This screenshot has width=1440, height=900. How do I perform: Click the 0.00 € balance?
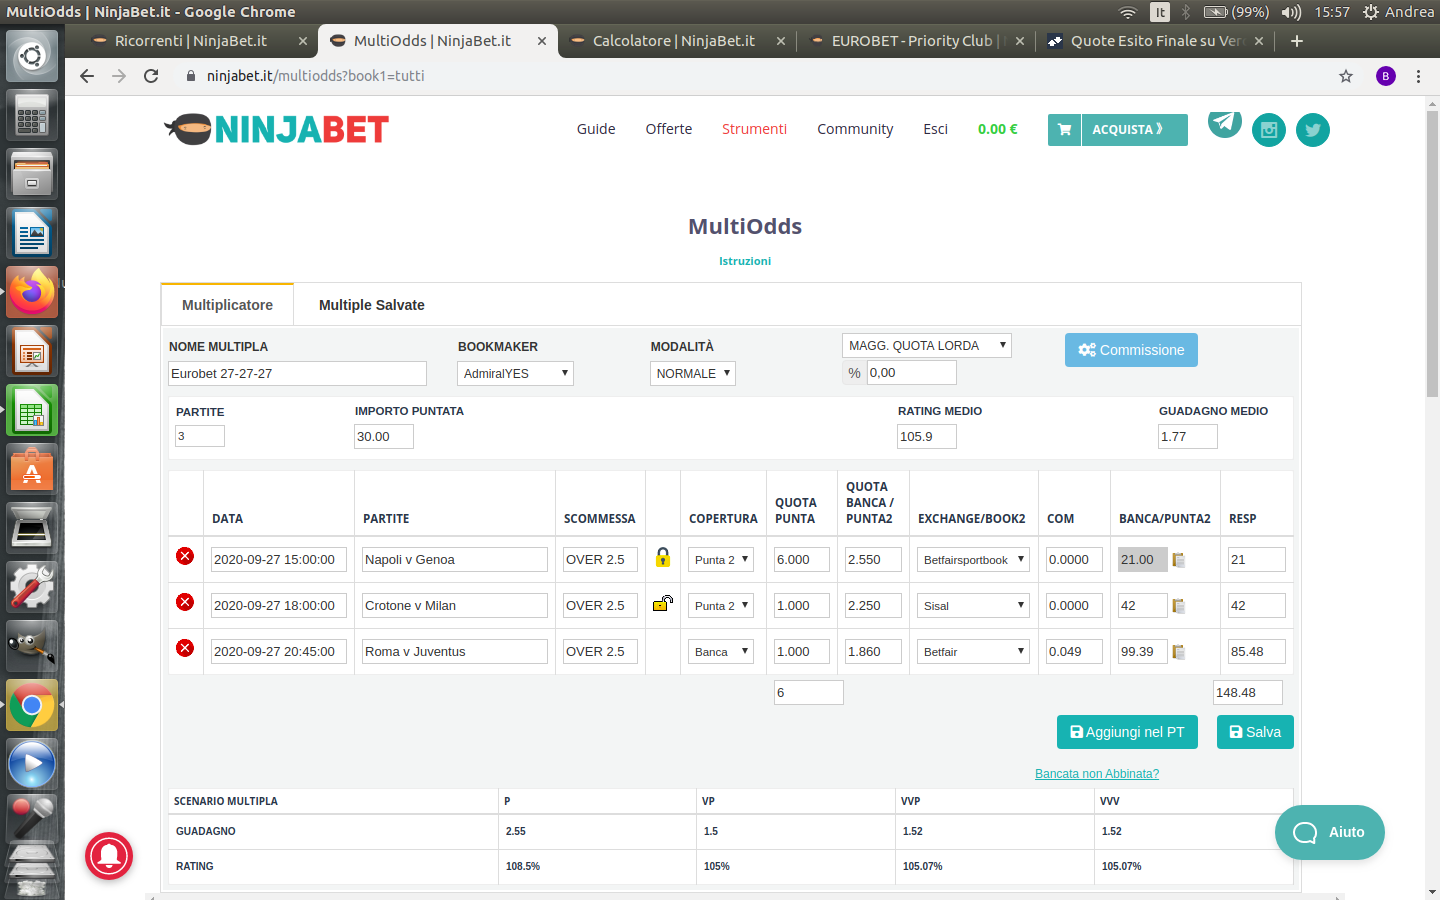(x=998, y=129)
